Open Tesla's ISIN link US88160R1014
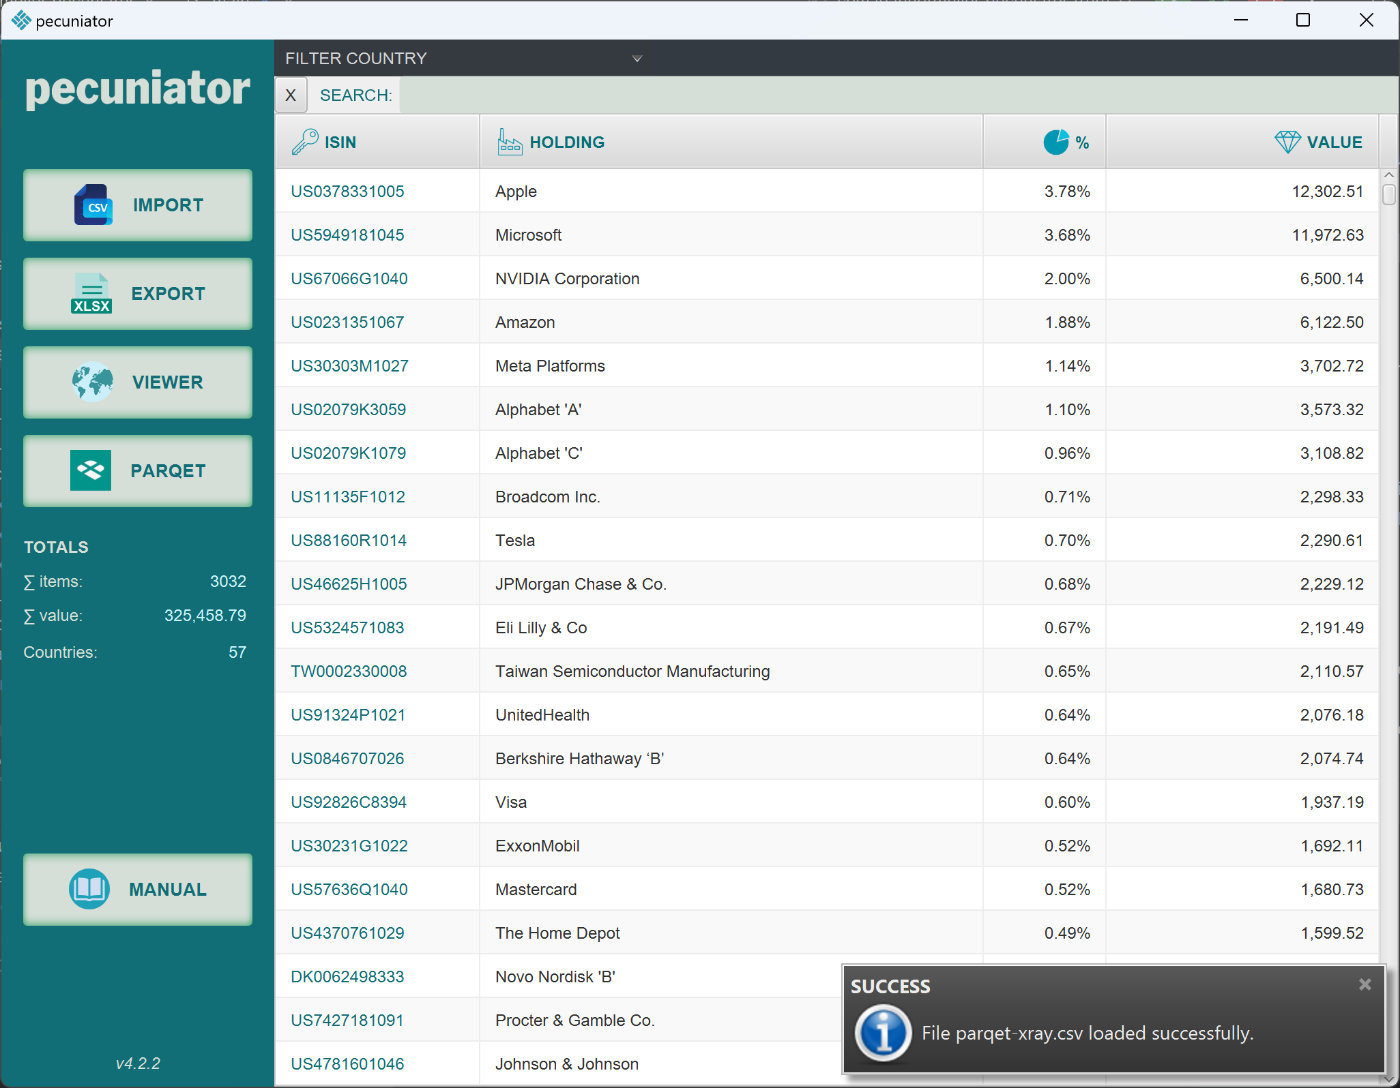 (348, 539)
